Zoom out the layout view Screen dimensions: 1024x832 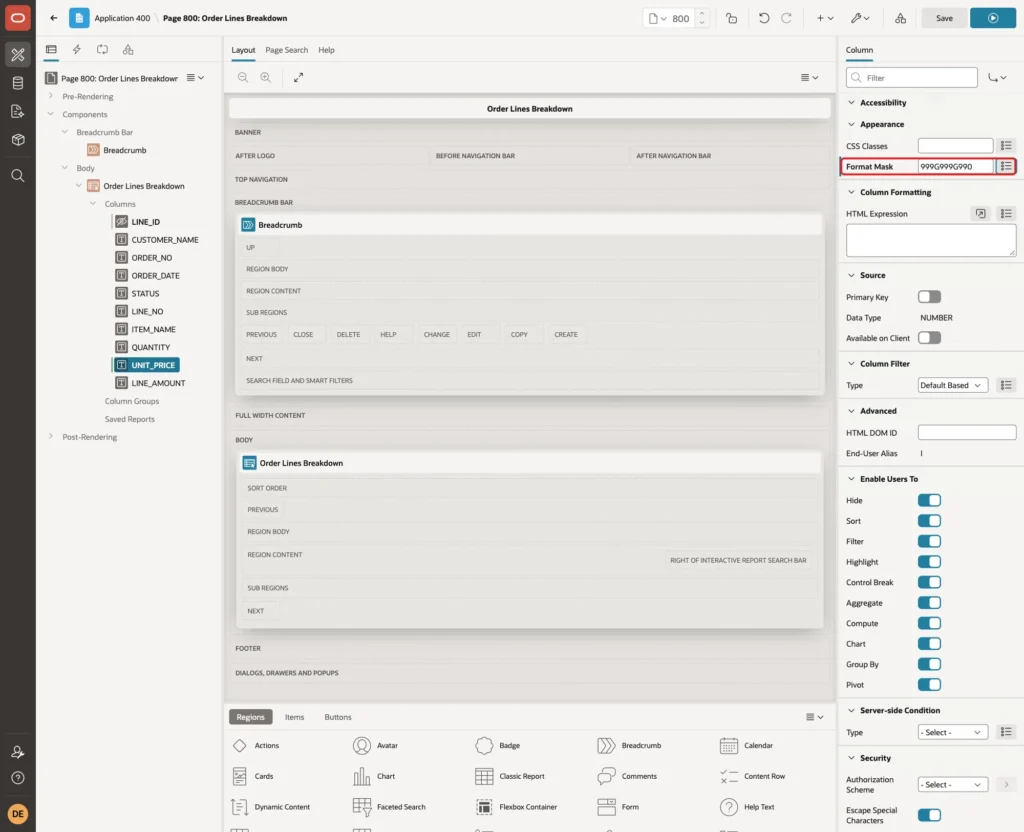[x=243, y=77]
